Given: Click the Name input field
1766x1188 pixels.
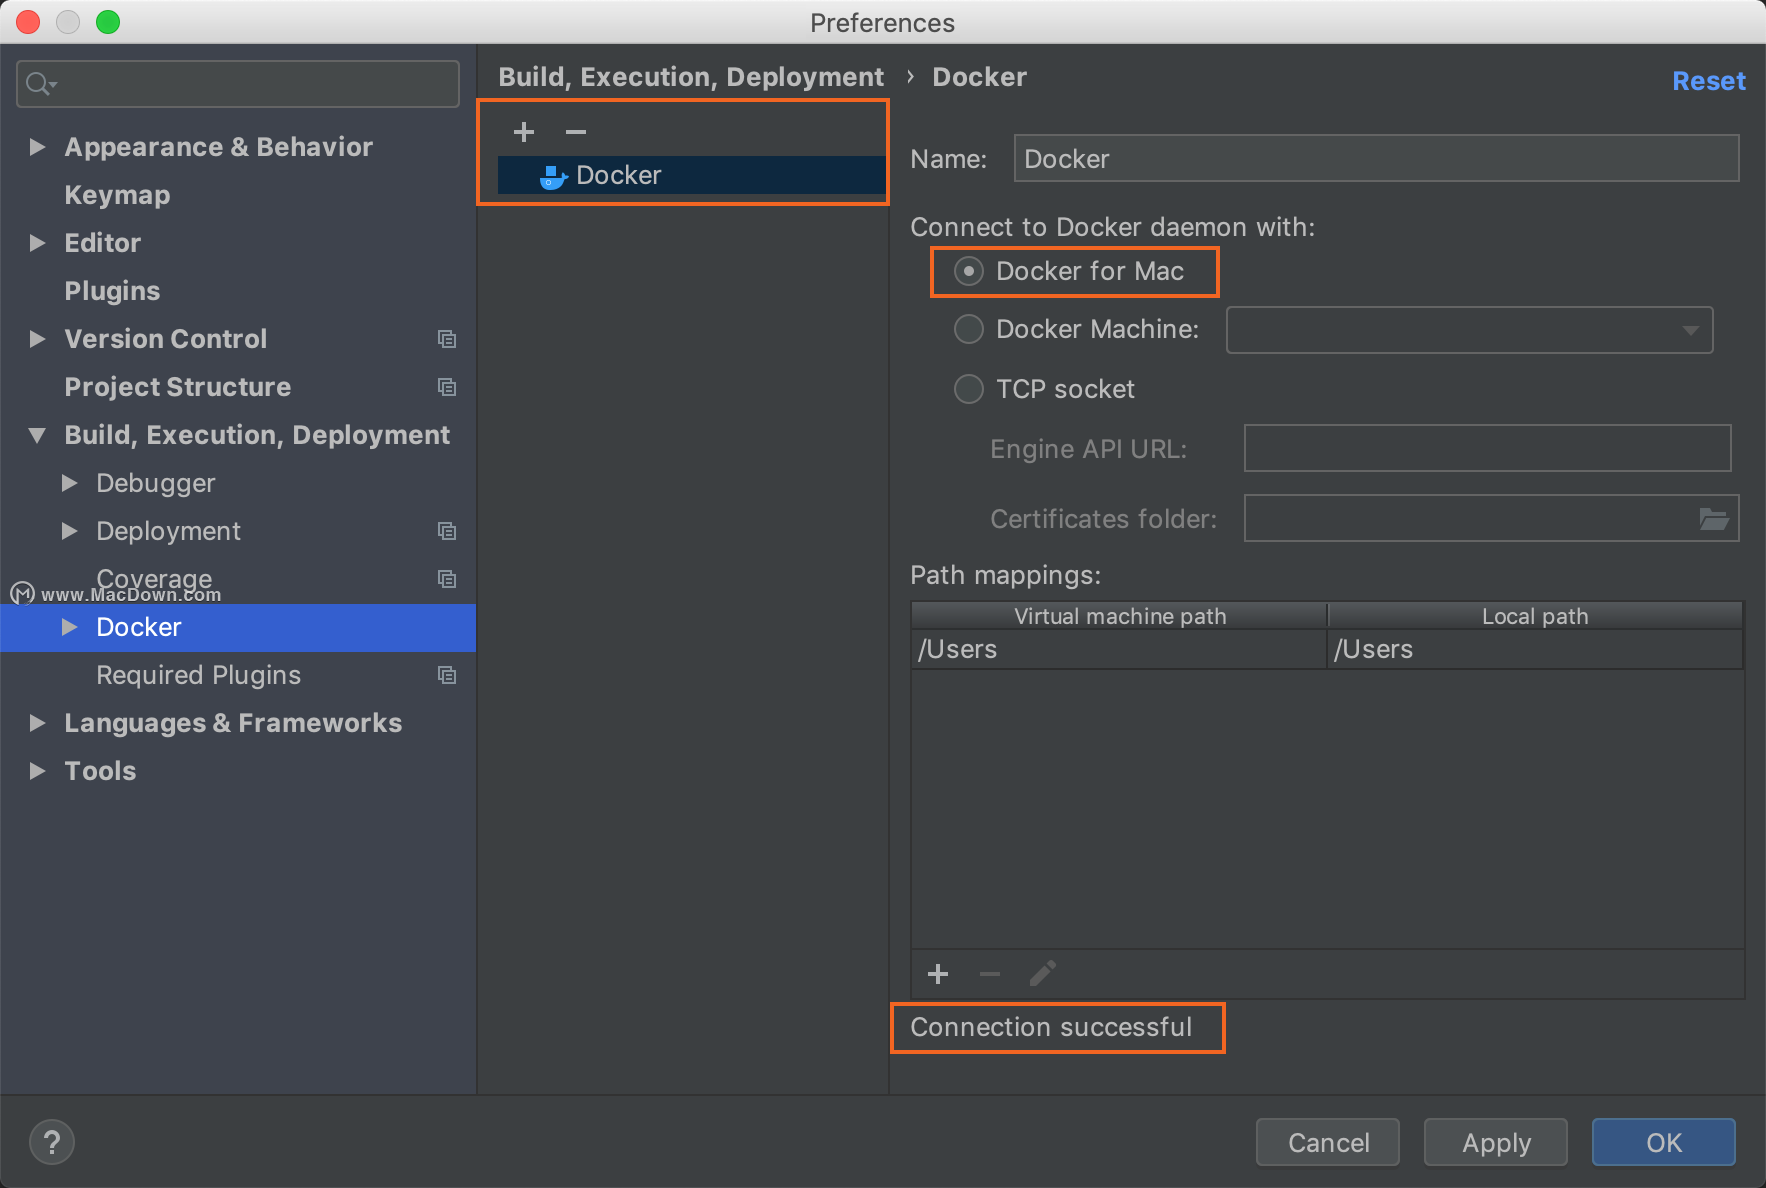Looking at the screenshot, I should click(x=1376, y=159).
